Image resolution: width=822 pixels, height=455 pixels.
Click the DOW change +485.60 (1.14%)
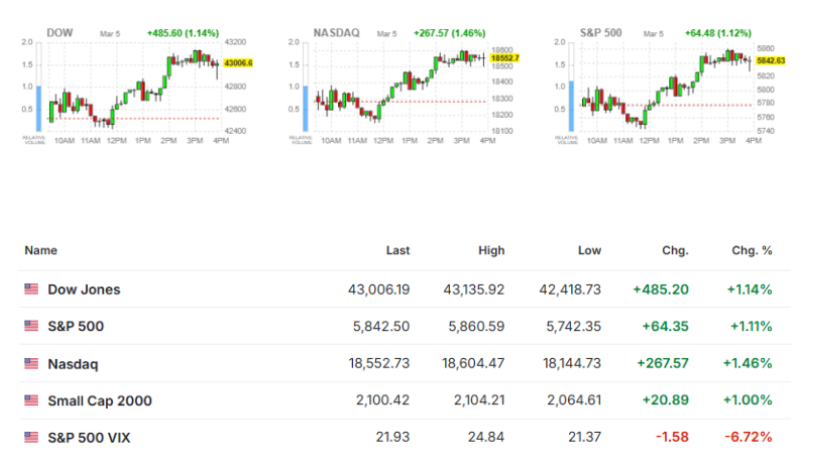click(x=183, y=33)
